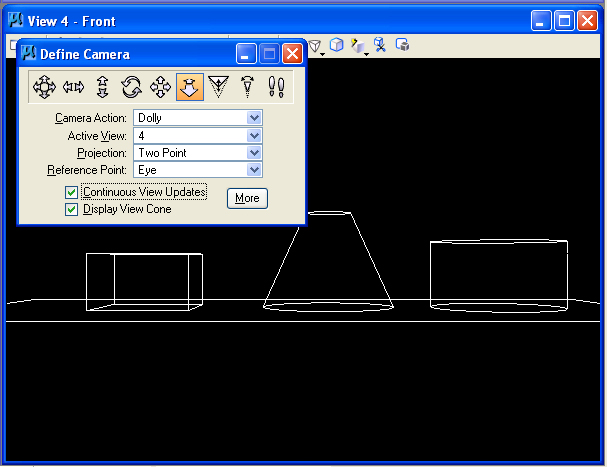Select the Lens Focal Length icon
This screenshot has width=607, height=467.
(219, 87)
